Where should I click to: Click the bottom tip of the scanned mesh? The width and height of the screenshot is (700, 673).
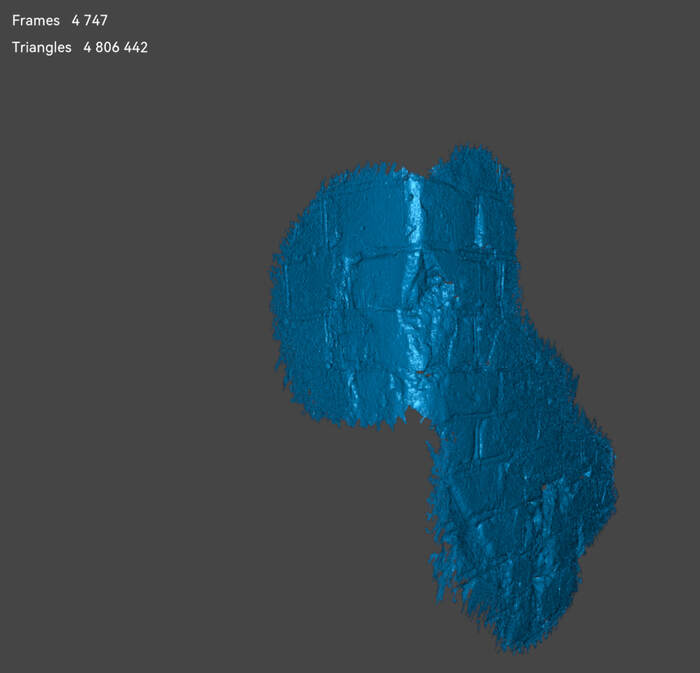(520, 640)
